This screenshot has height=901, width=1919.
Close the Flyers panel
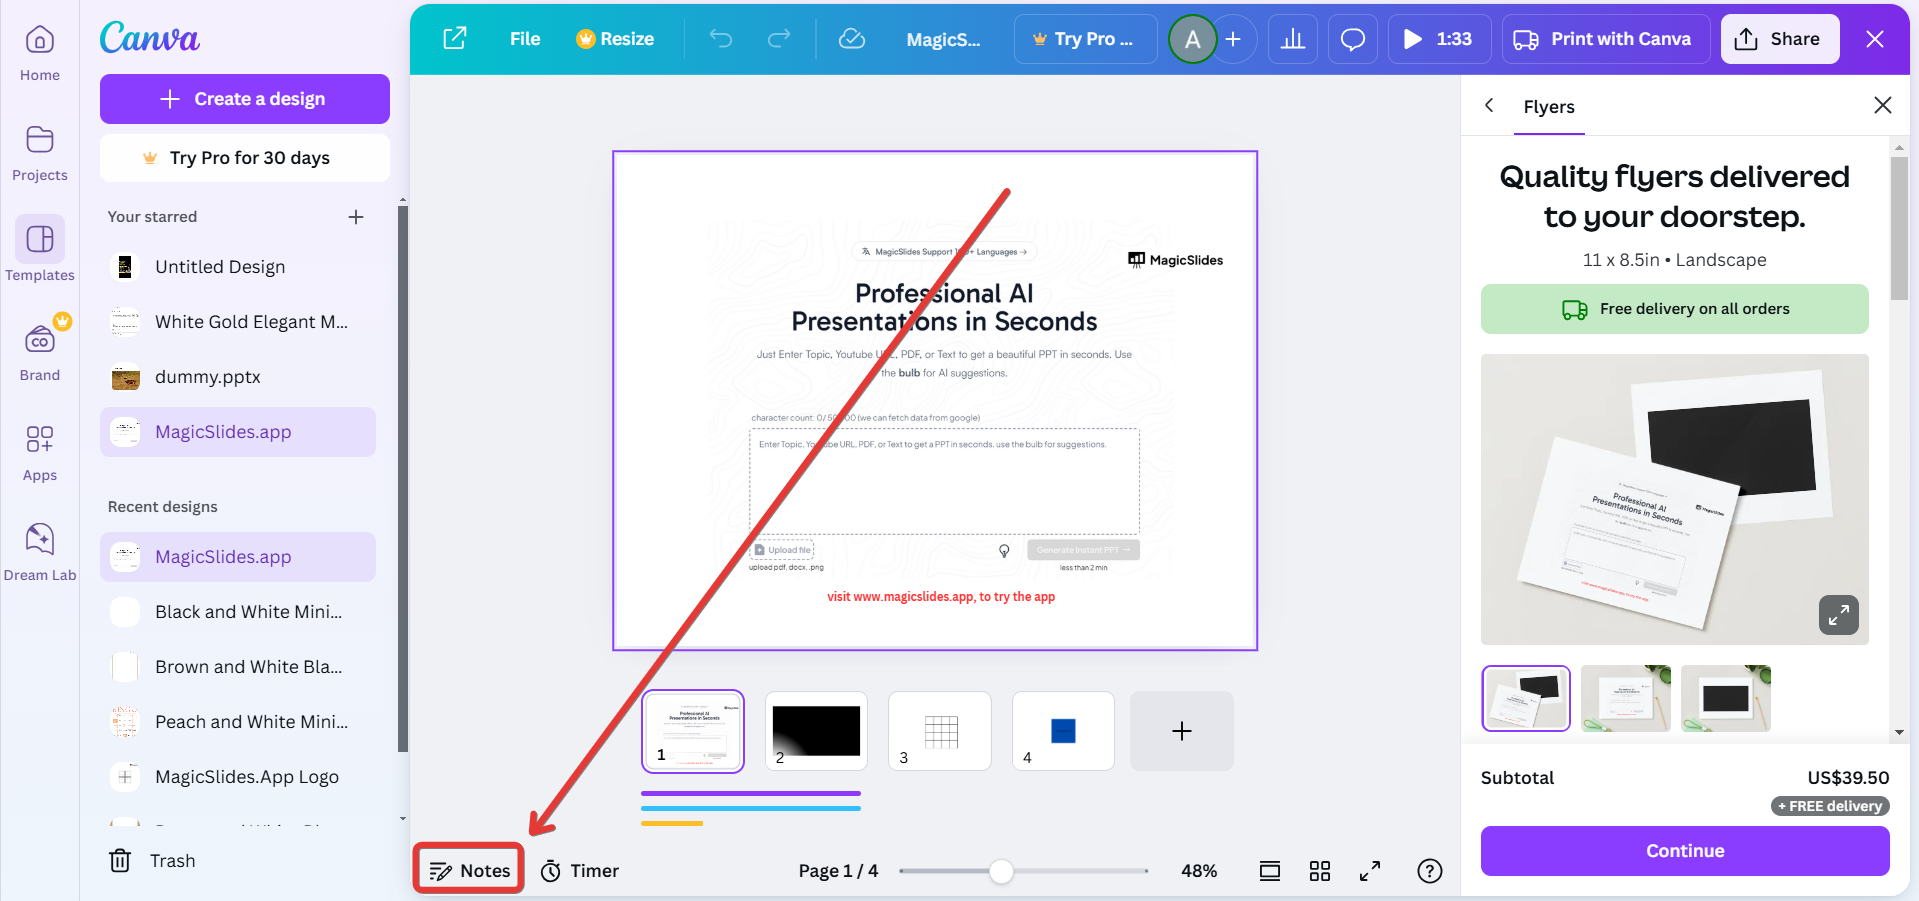pos(1883,105)
